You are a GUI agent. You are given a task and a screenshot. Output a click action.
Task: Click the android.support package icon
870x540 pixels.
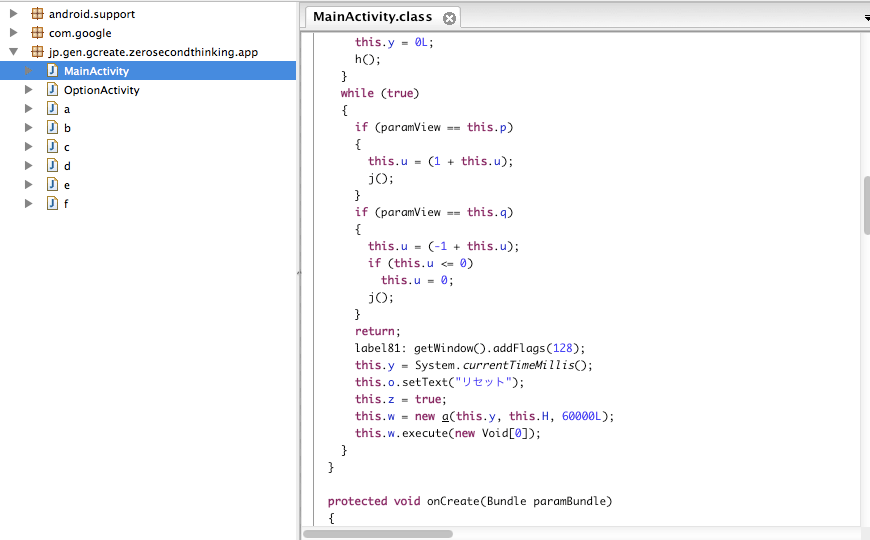37,14
